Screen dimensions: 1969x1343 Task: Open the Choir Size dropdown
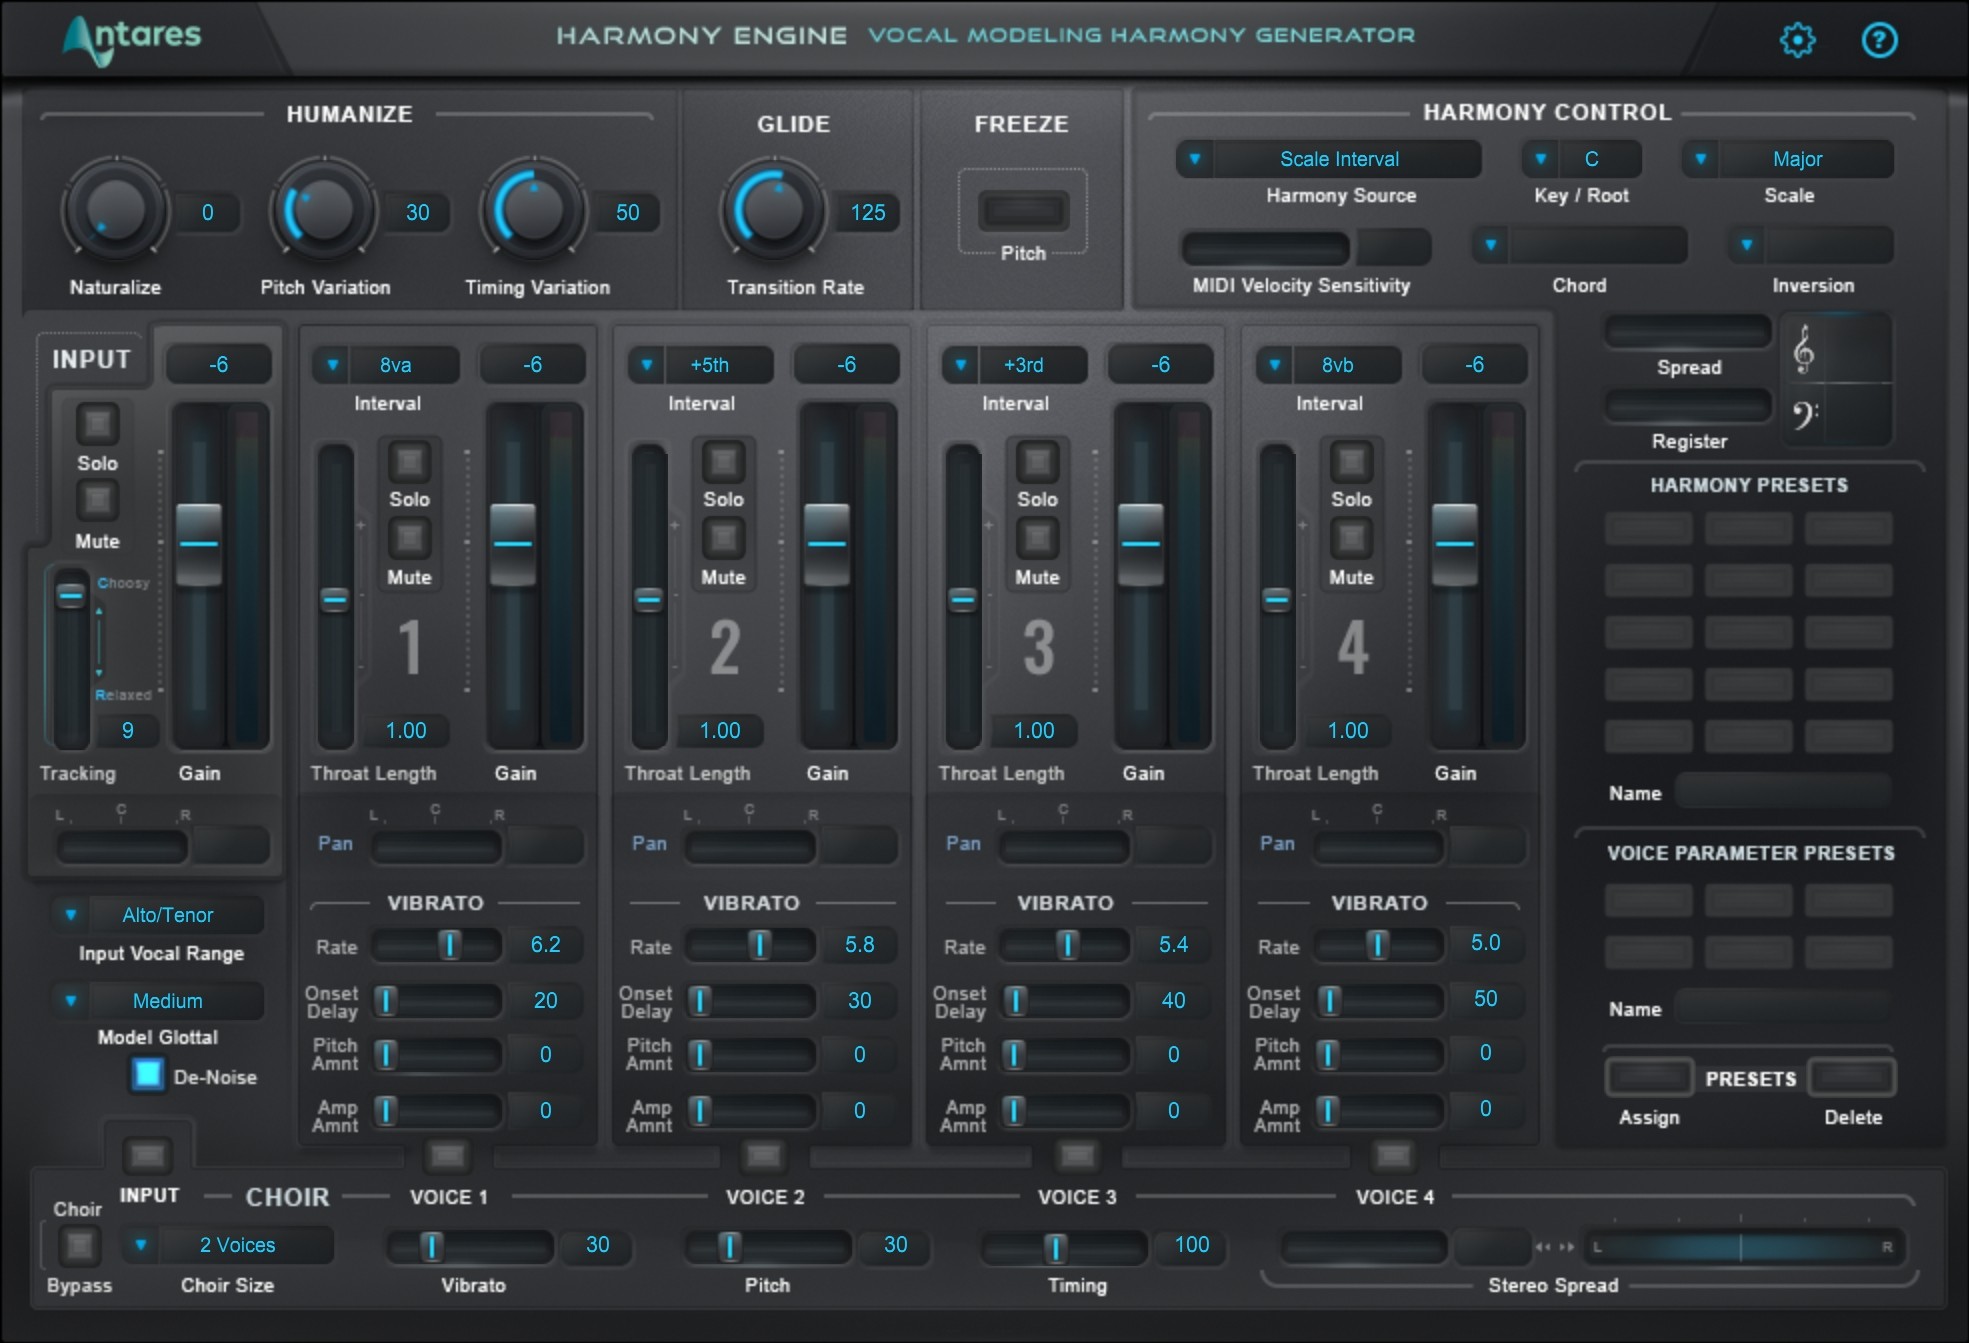coord(228,1245)
